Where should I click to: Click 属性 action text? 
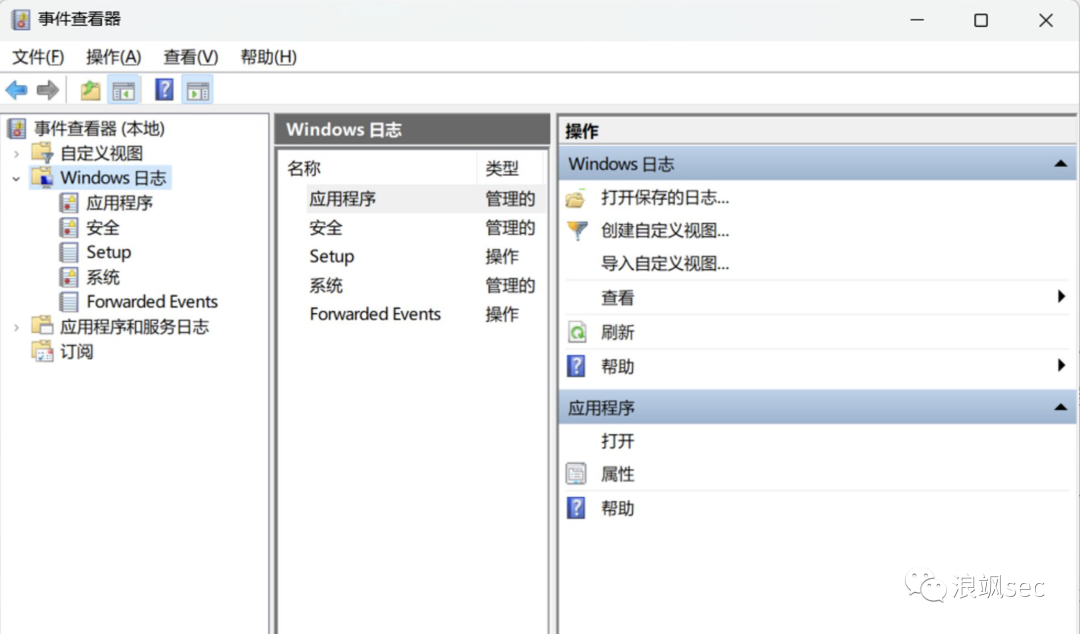(x=617, y=474)
